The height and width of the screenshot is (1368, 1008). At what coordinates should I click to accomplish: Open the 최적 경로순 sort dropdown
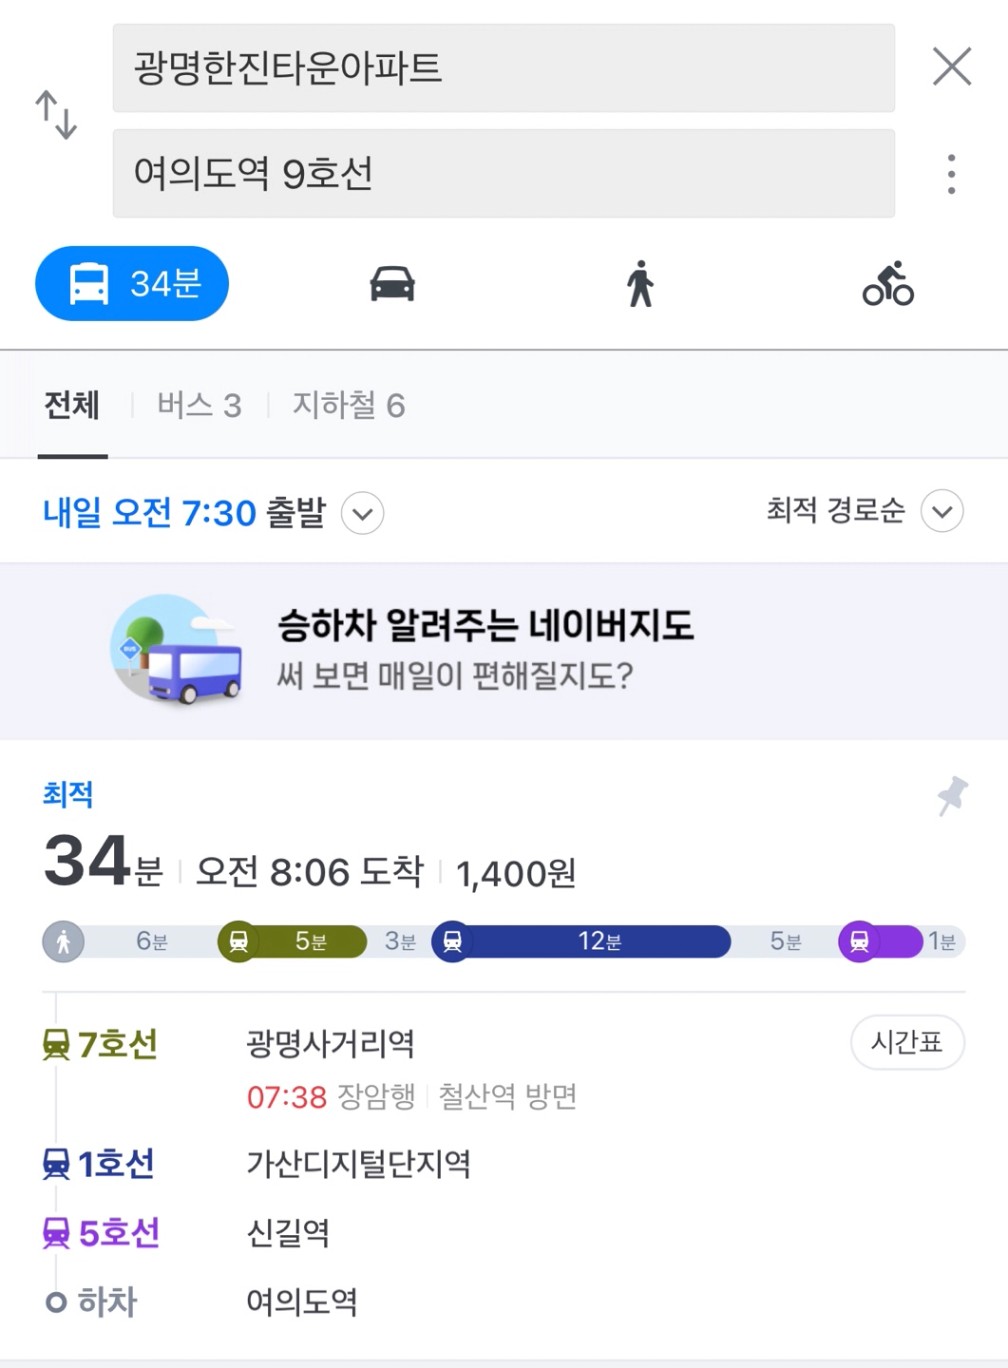pos(864,511)
